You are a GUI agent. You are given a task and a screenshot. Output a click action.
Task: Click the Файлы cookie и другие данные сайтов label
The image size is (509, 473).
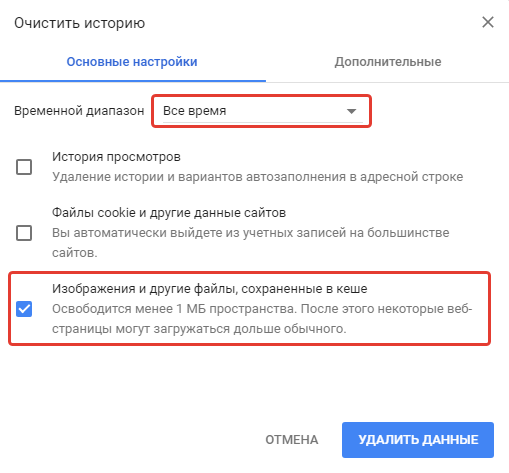pos(169,212)
